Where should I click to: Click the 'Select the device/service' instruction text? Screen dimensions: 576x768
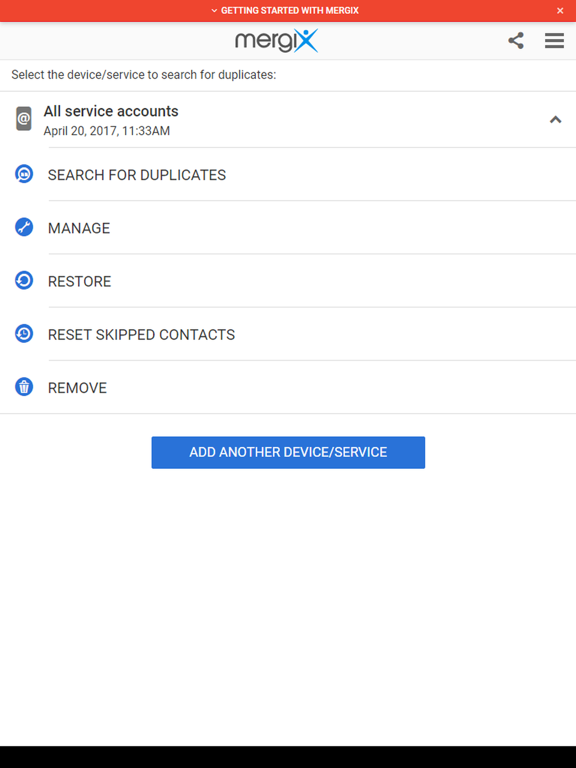tap(144, 75)
